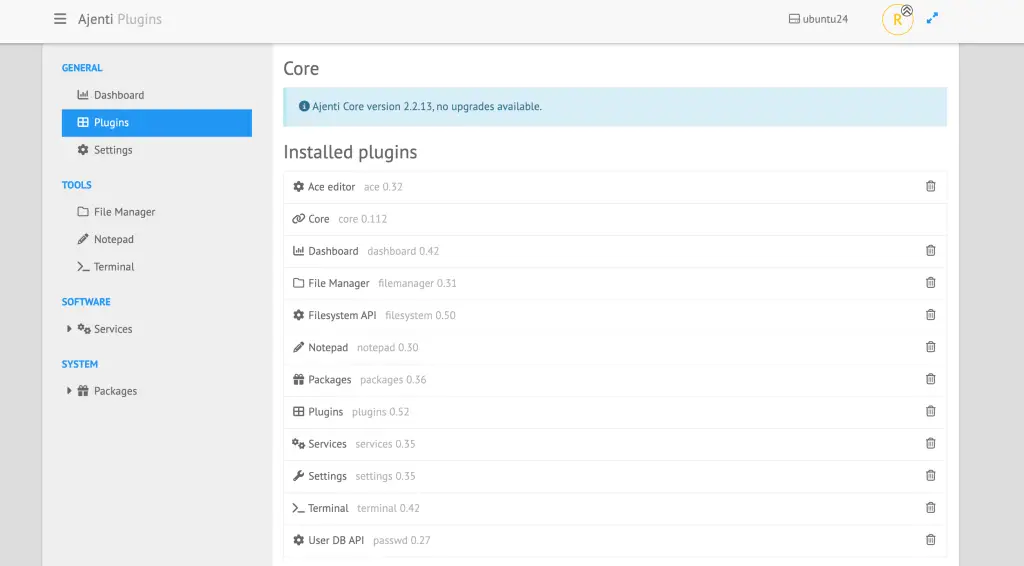This screenshot has height=566, width=1024.
Task: Open Notepad from the sidebar
Action: point(157,240)
